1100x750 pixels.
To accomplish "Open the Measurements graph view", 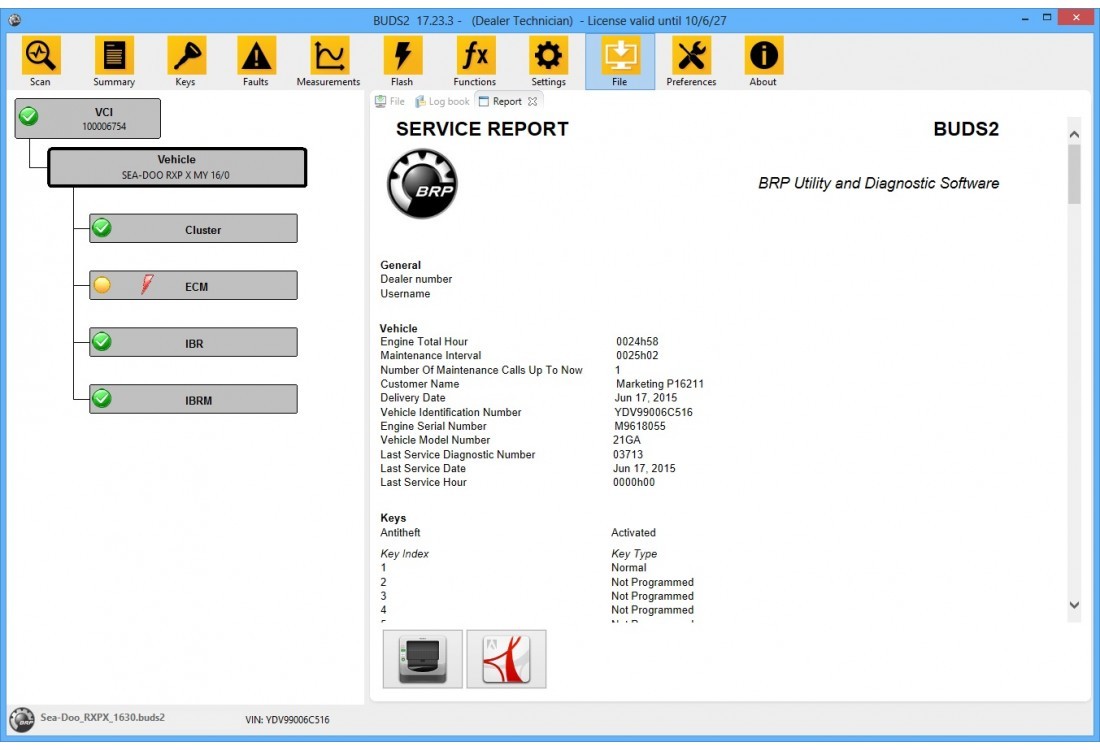I will tap(328, 60).
